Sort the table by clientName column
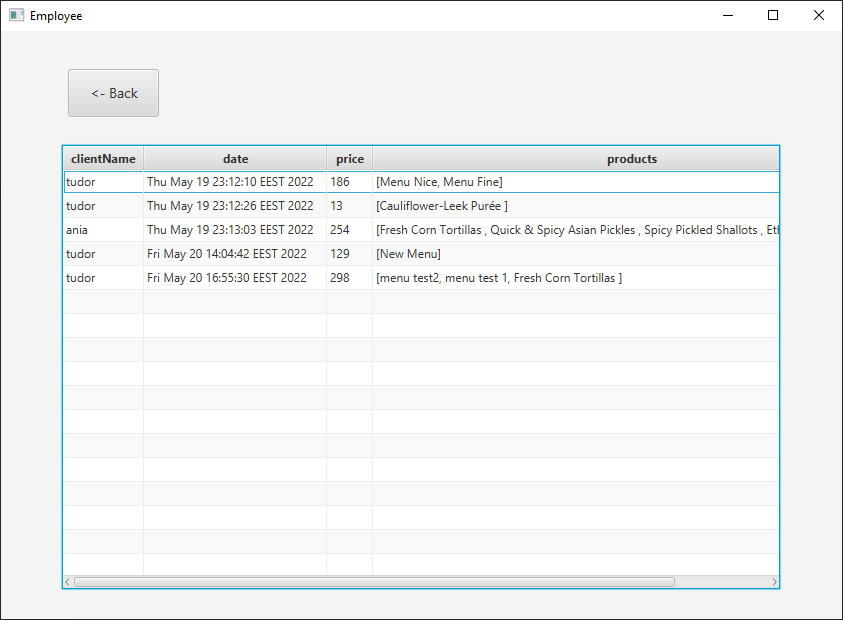The image size is (843, 620). pos(103,158)
